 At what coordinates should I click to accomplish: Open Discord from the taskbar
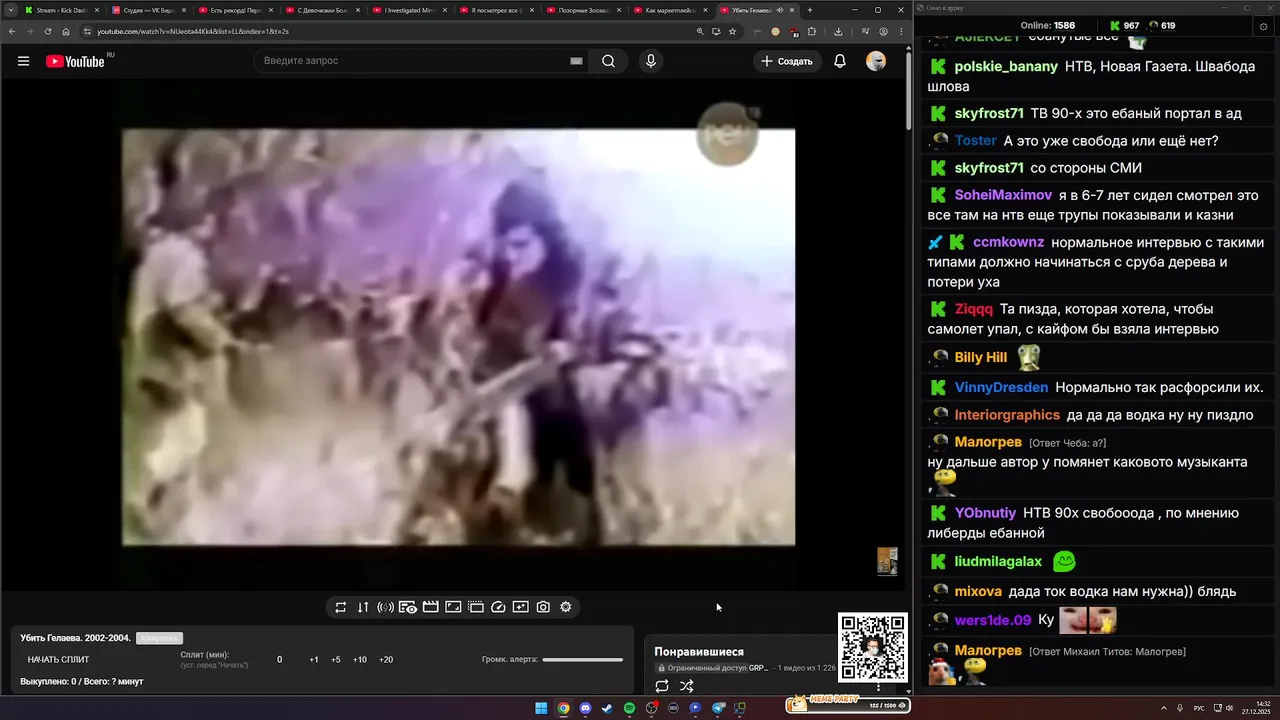click(585, 708)
